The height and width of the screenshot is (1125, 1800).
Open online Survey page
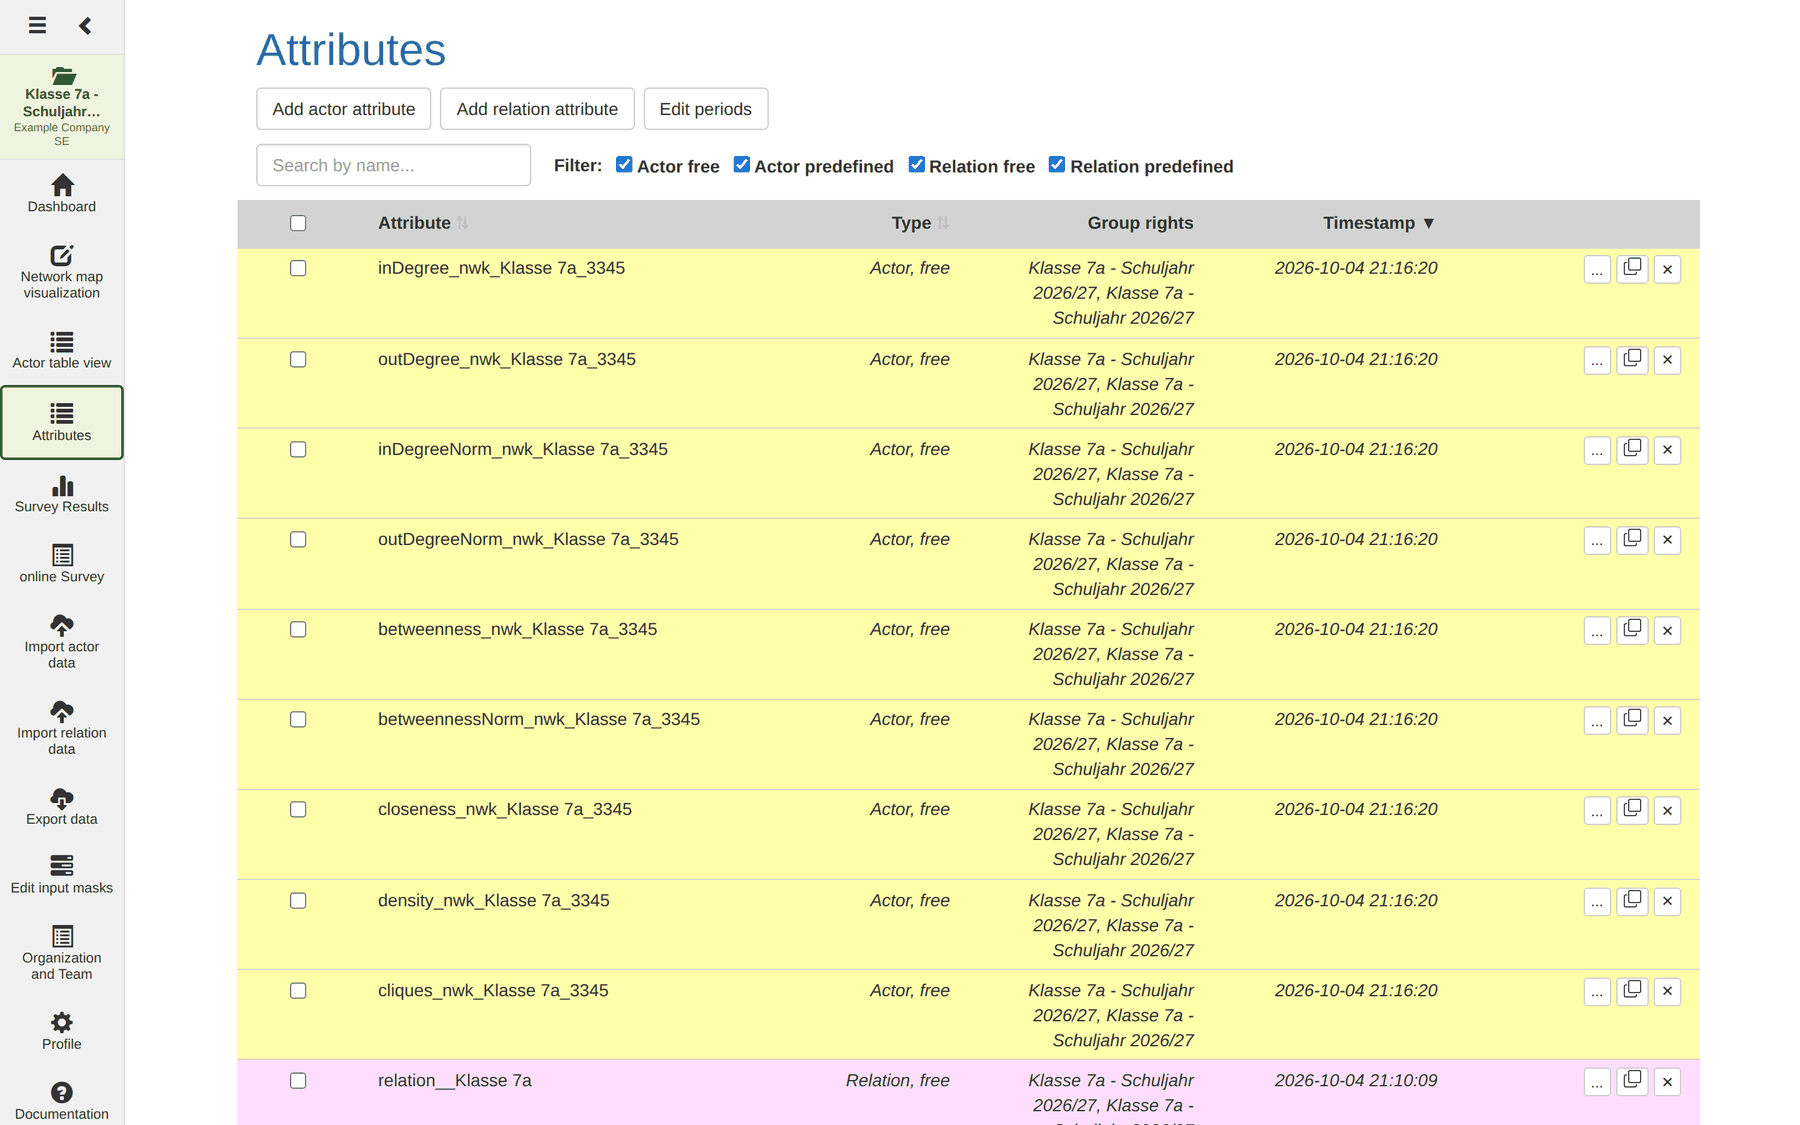click(62, 564)
